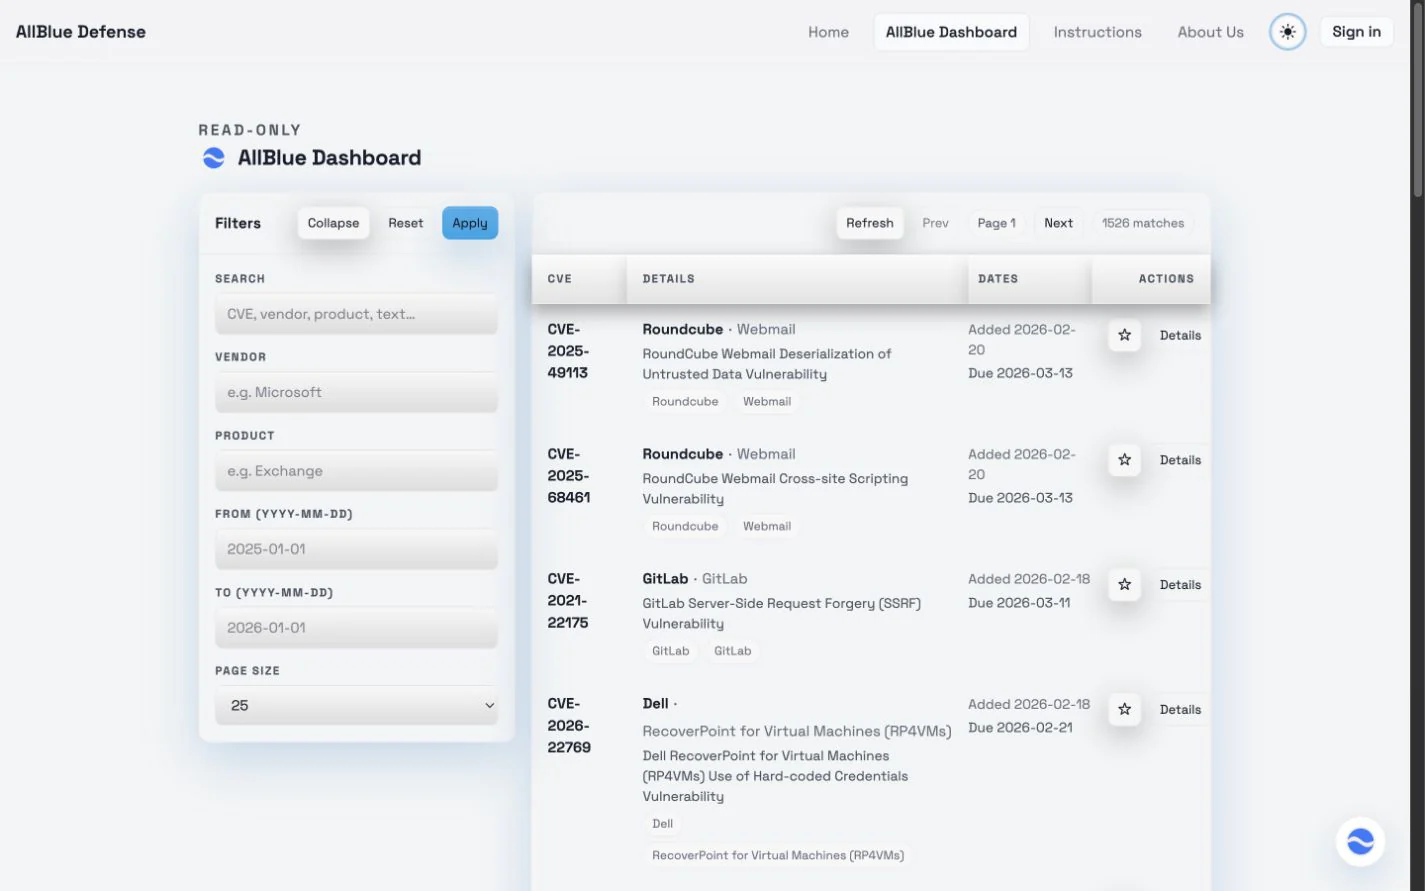Toggle the light/dark theme sun icon
Screen dimensions: 1425x891
(1288, 32)
